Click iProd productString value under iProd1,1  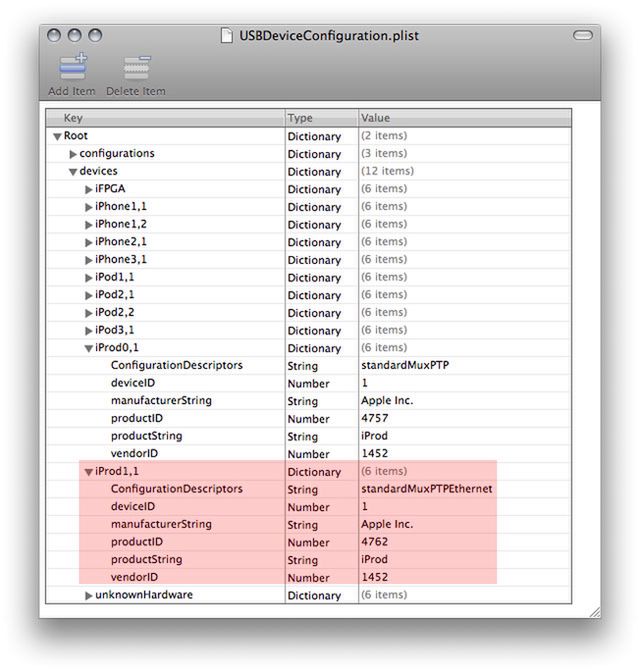coord(374,560)
